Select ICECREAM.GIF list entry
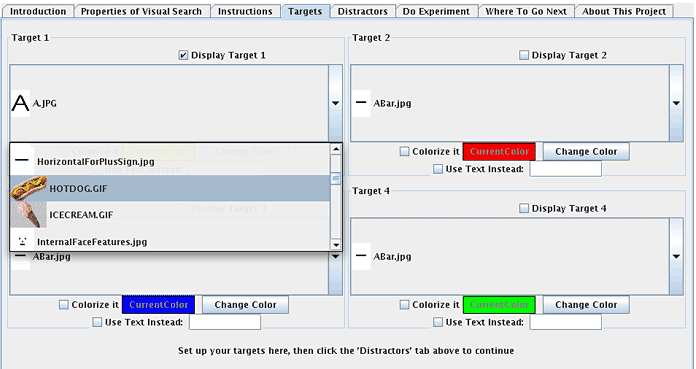 (x=170, y=214)
